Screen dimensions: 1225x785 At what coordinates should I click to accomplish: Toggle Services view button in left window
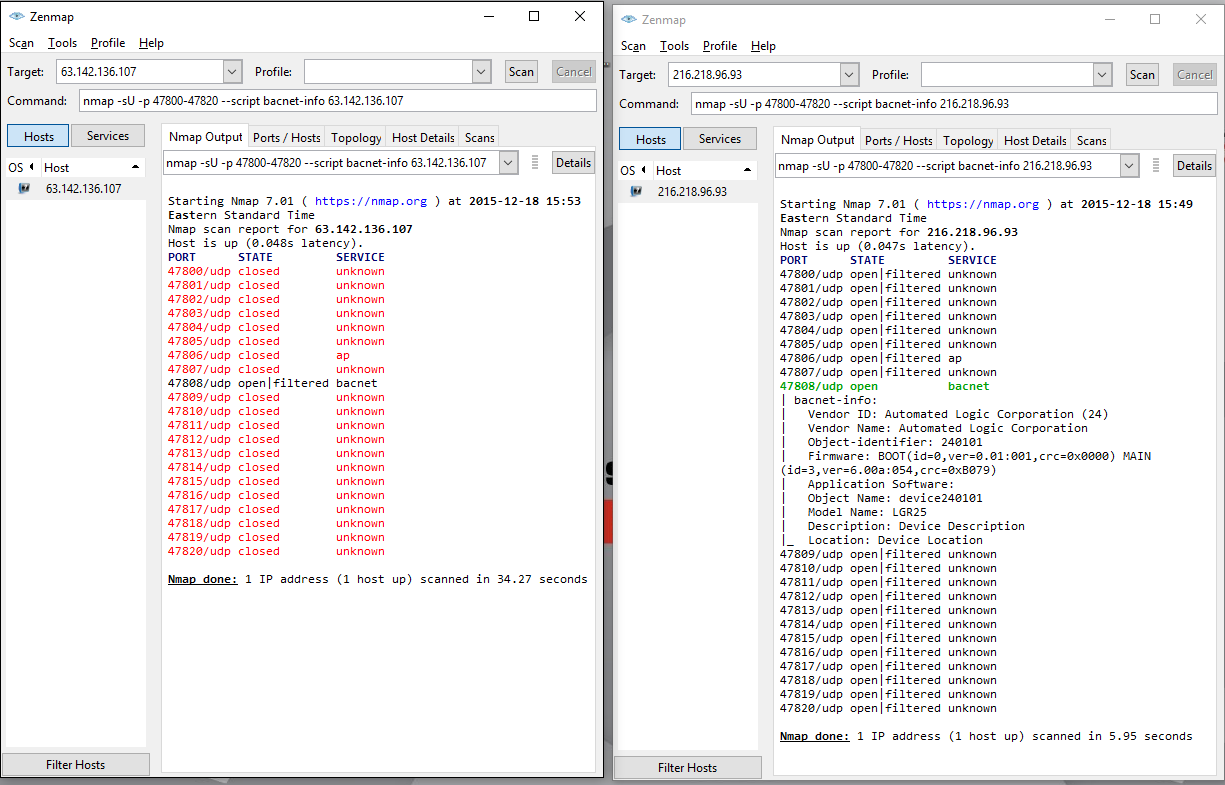coord(108,136)
